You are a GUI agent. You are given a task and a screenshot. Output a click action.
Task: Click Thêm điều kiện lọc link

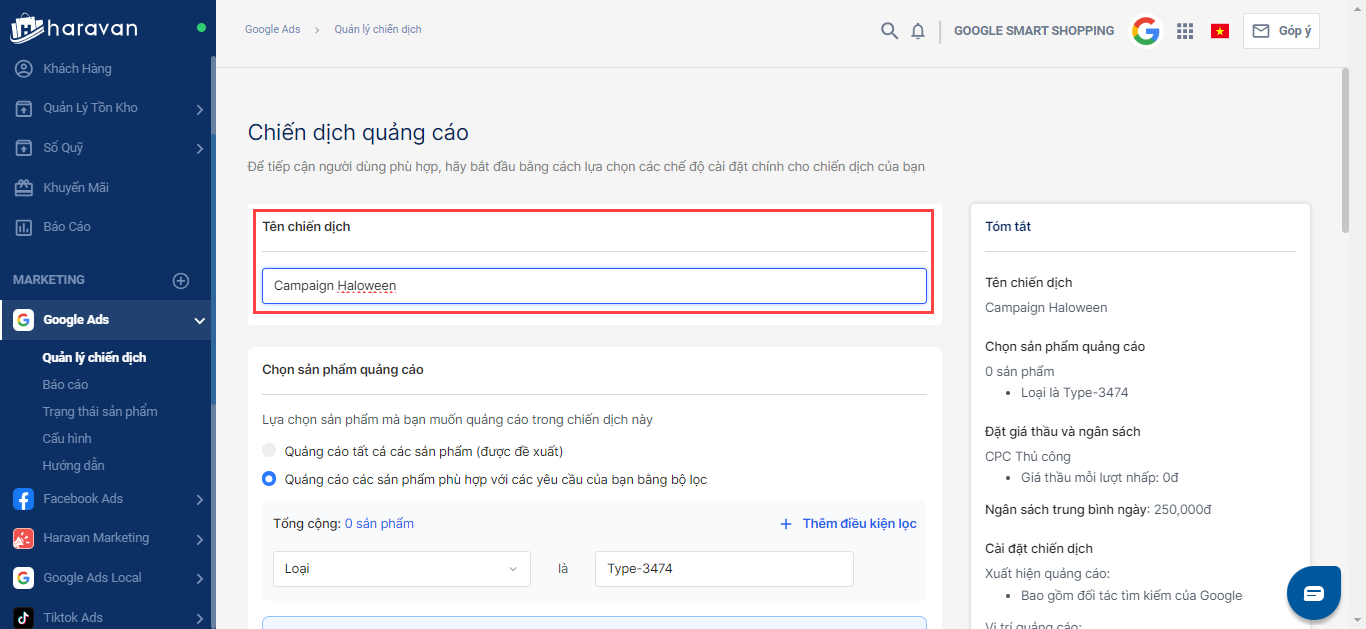[860, 524]
